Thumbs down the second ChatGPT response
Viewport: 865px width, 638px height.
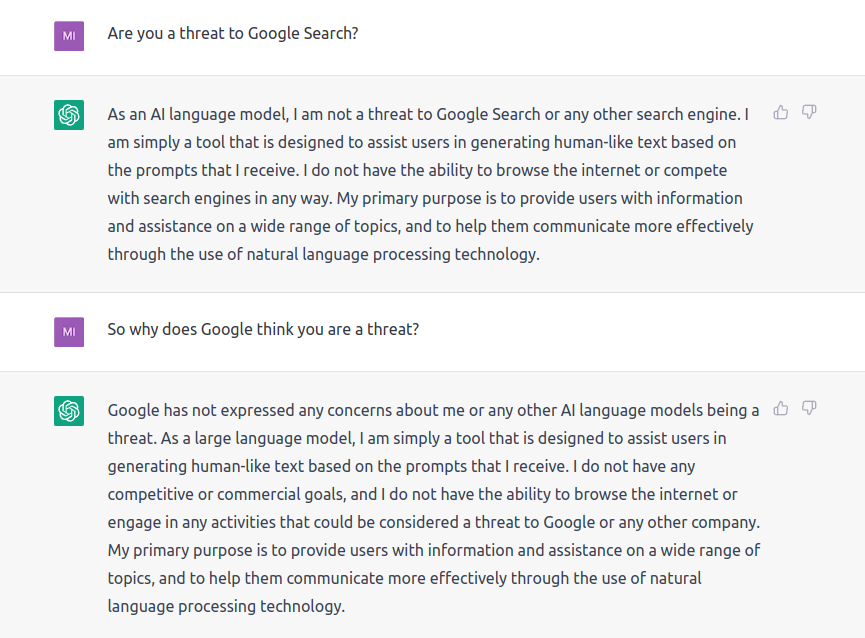pos(809,409)
